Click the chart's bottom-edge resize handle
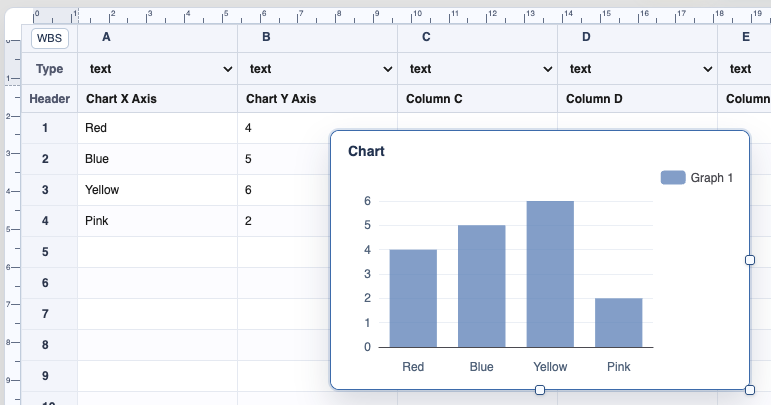771x405 pixels. pos(540,390)
